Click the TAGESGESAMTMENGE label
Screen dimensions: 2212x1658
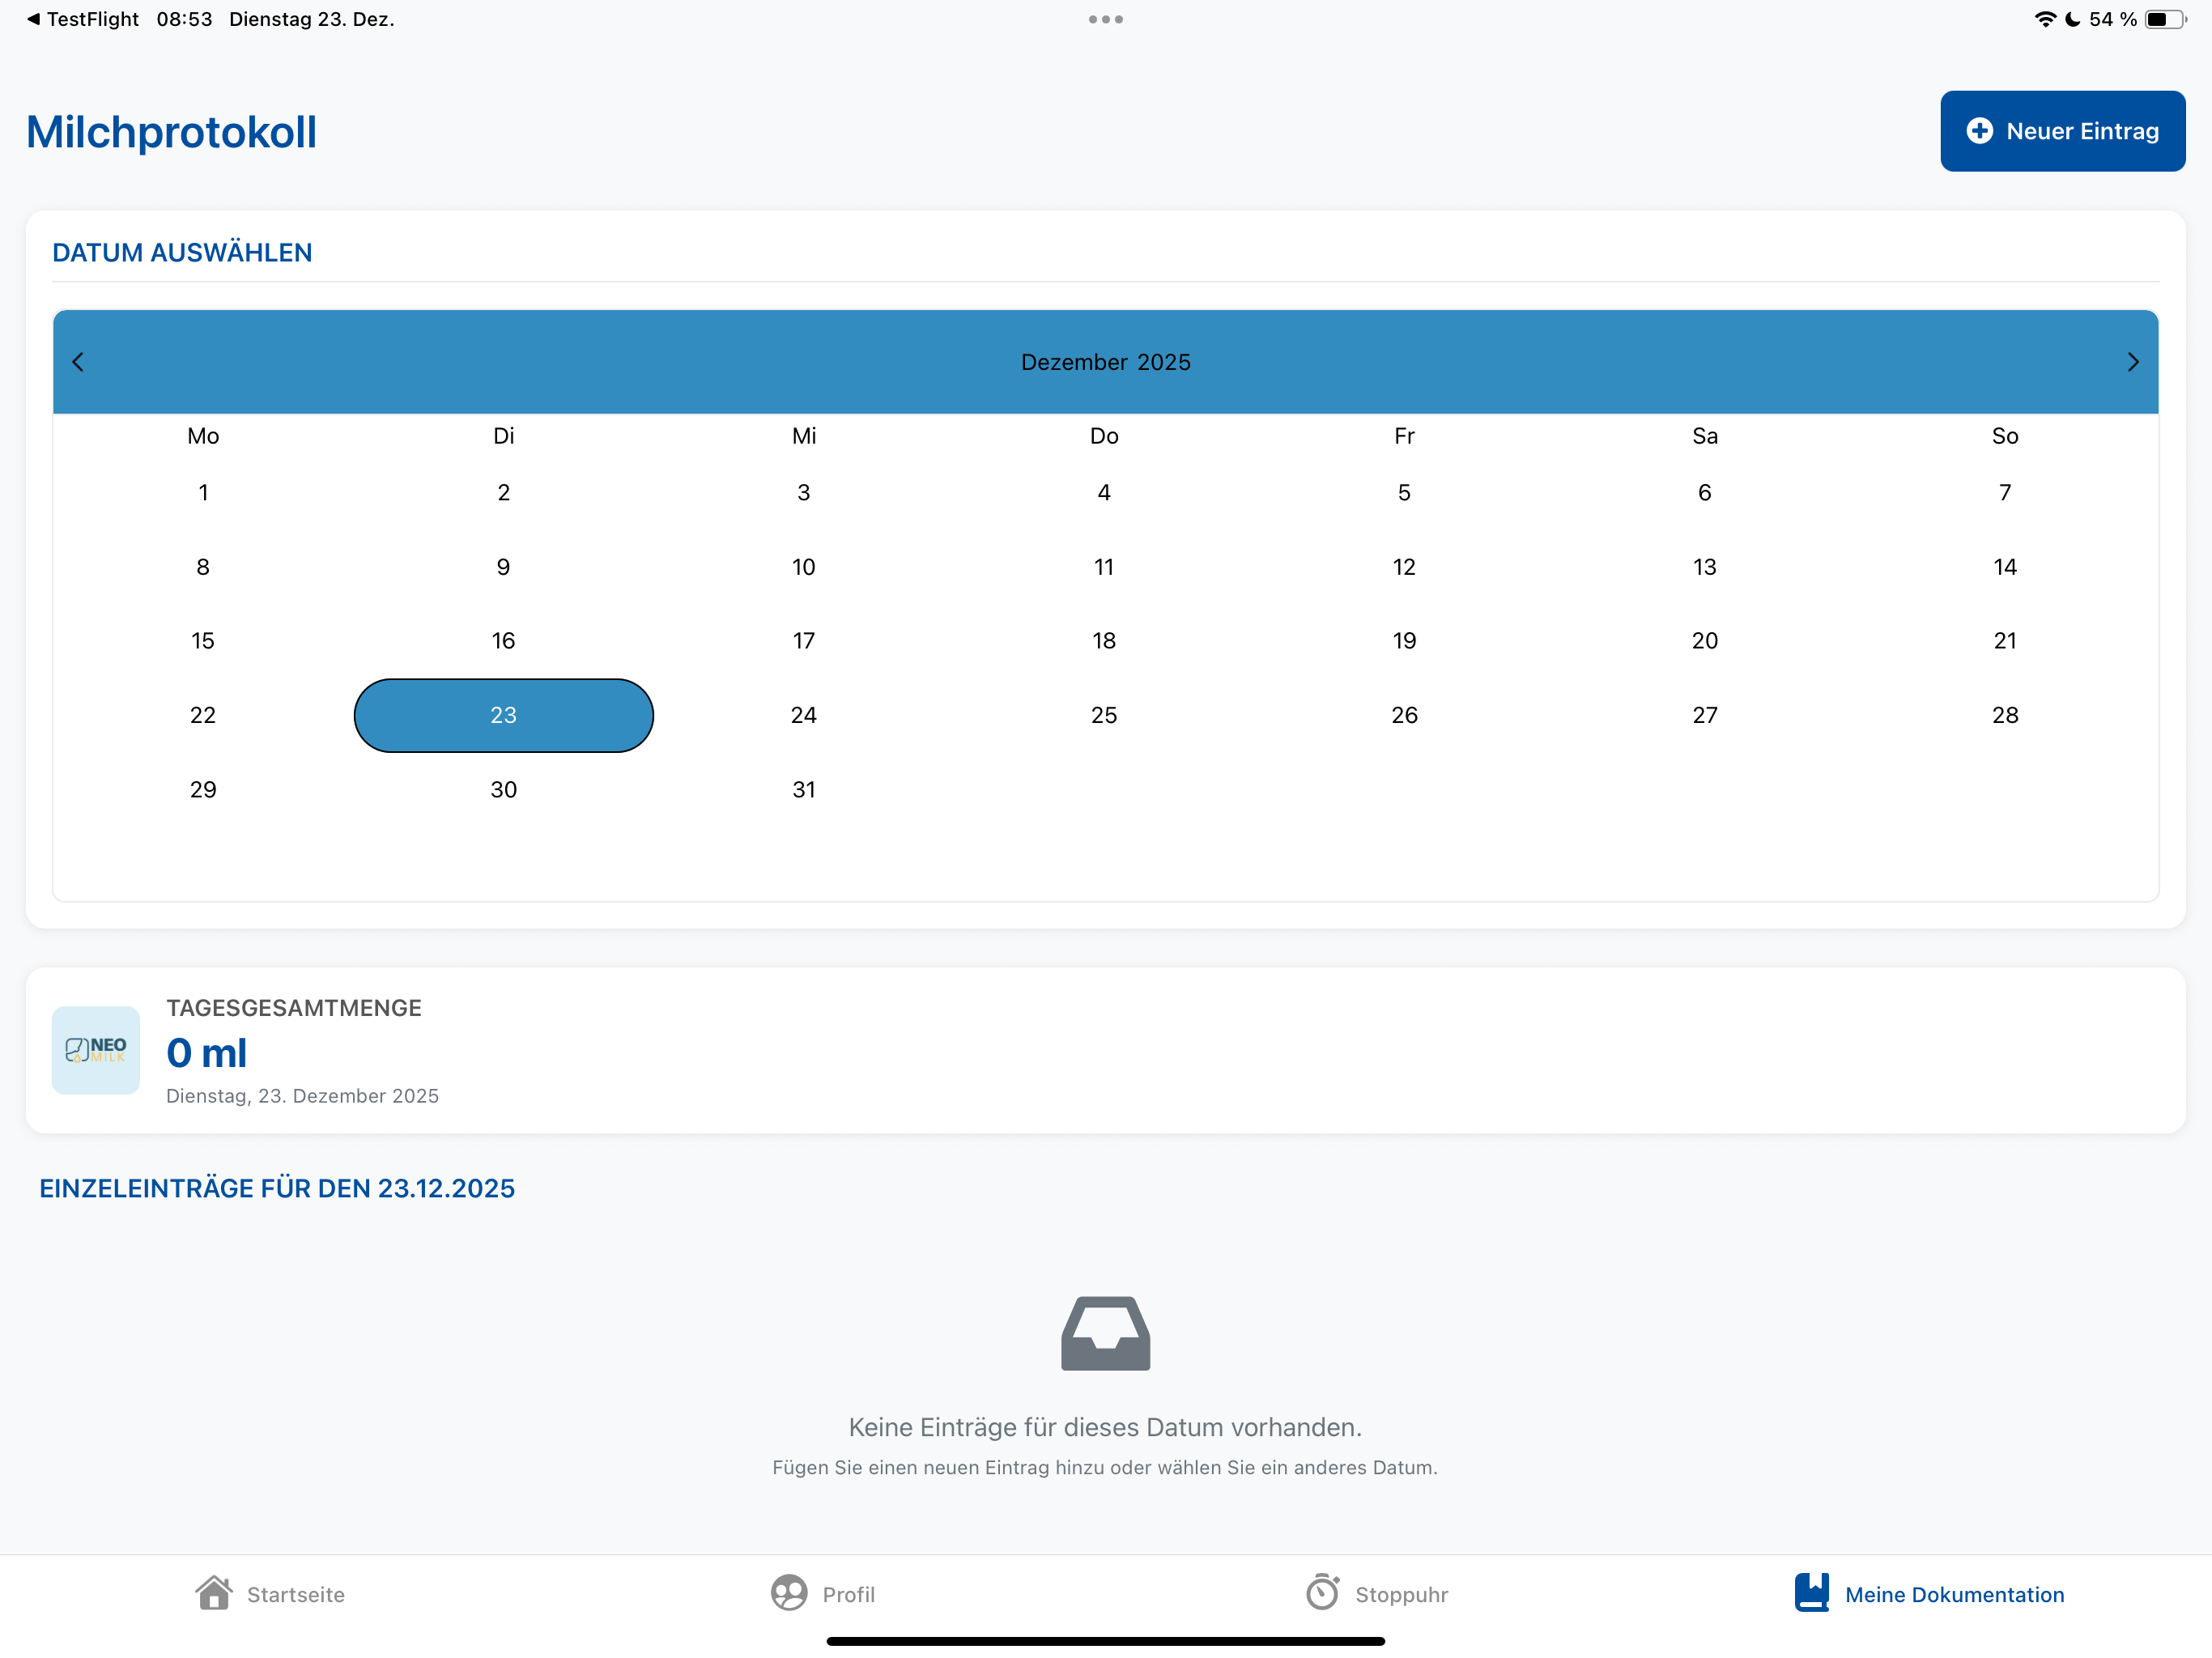(294, 1008)
